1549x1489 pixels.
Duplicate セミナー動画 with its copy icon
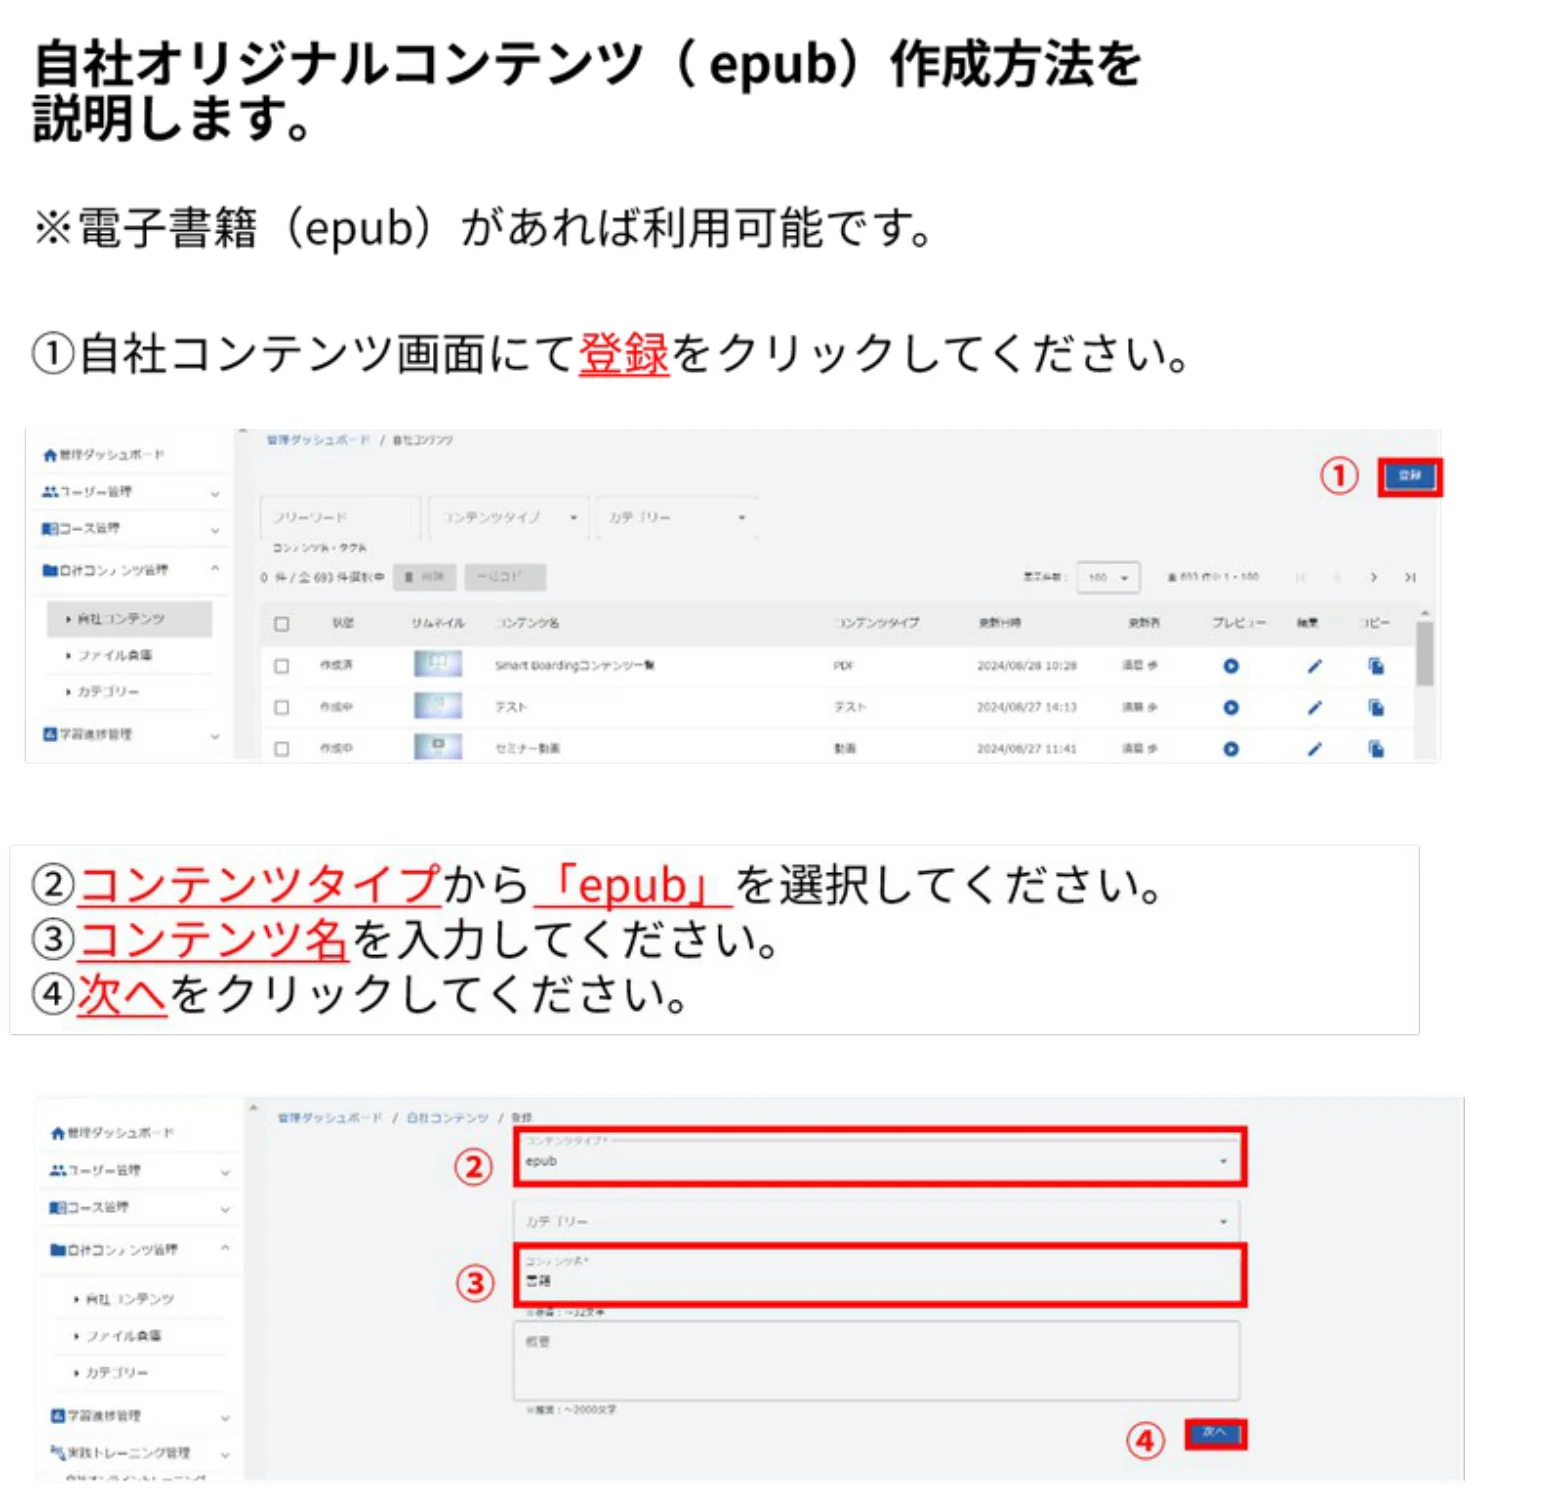pyautogui.click(x=1376, y=748)
